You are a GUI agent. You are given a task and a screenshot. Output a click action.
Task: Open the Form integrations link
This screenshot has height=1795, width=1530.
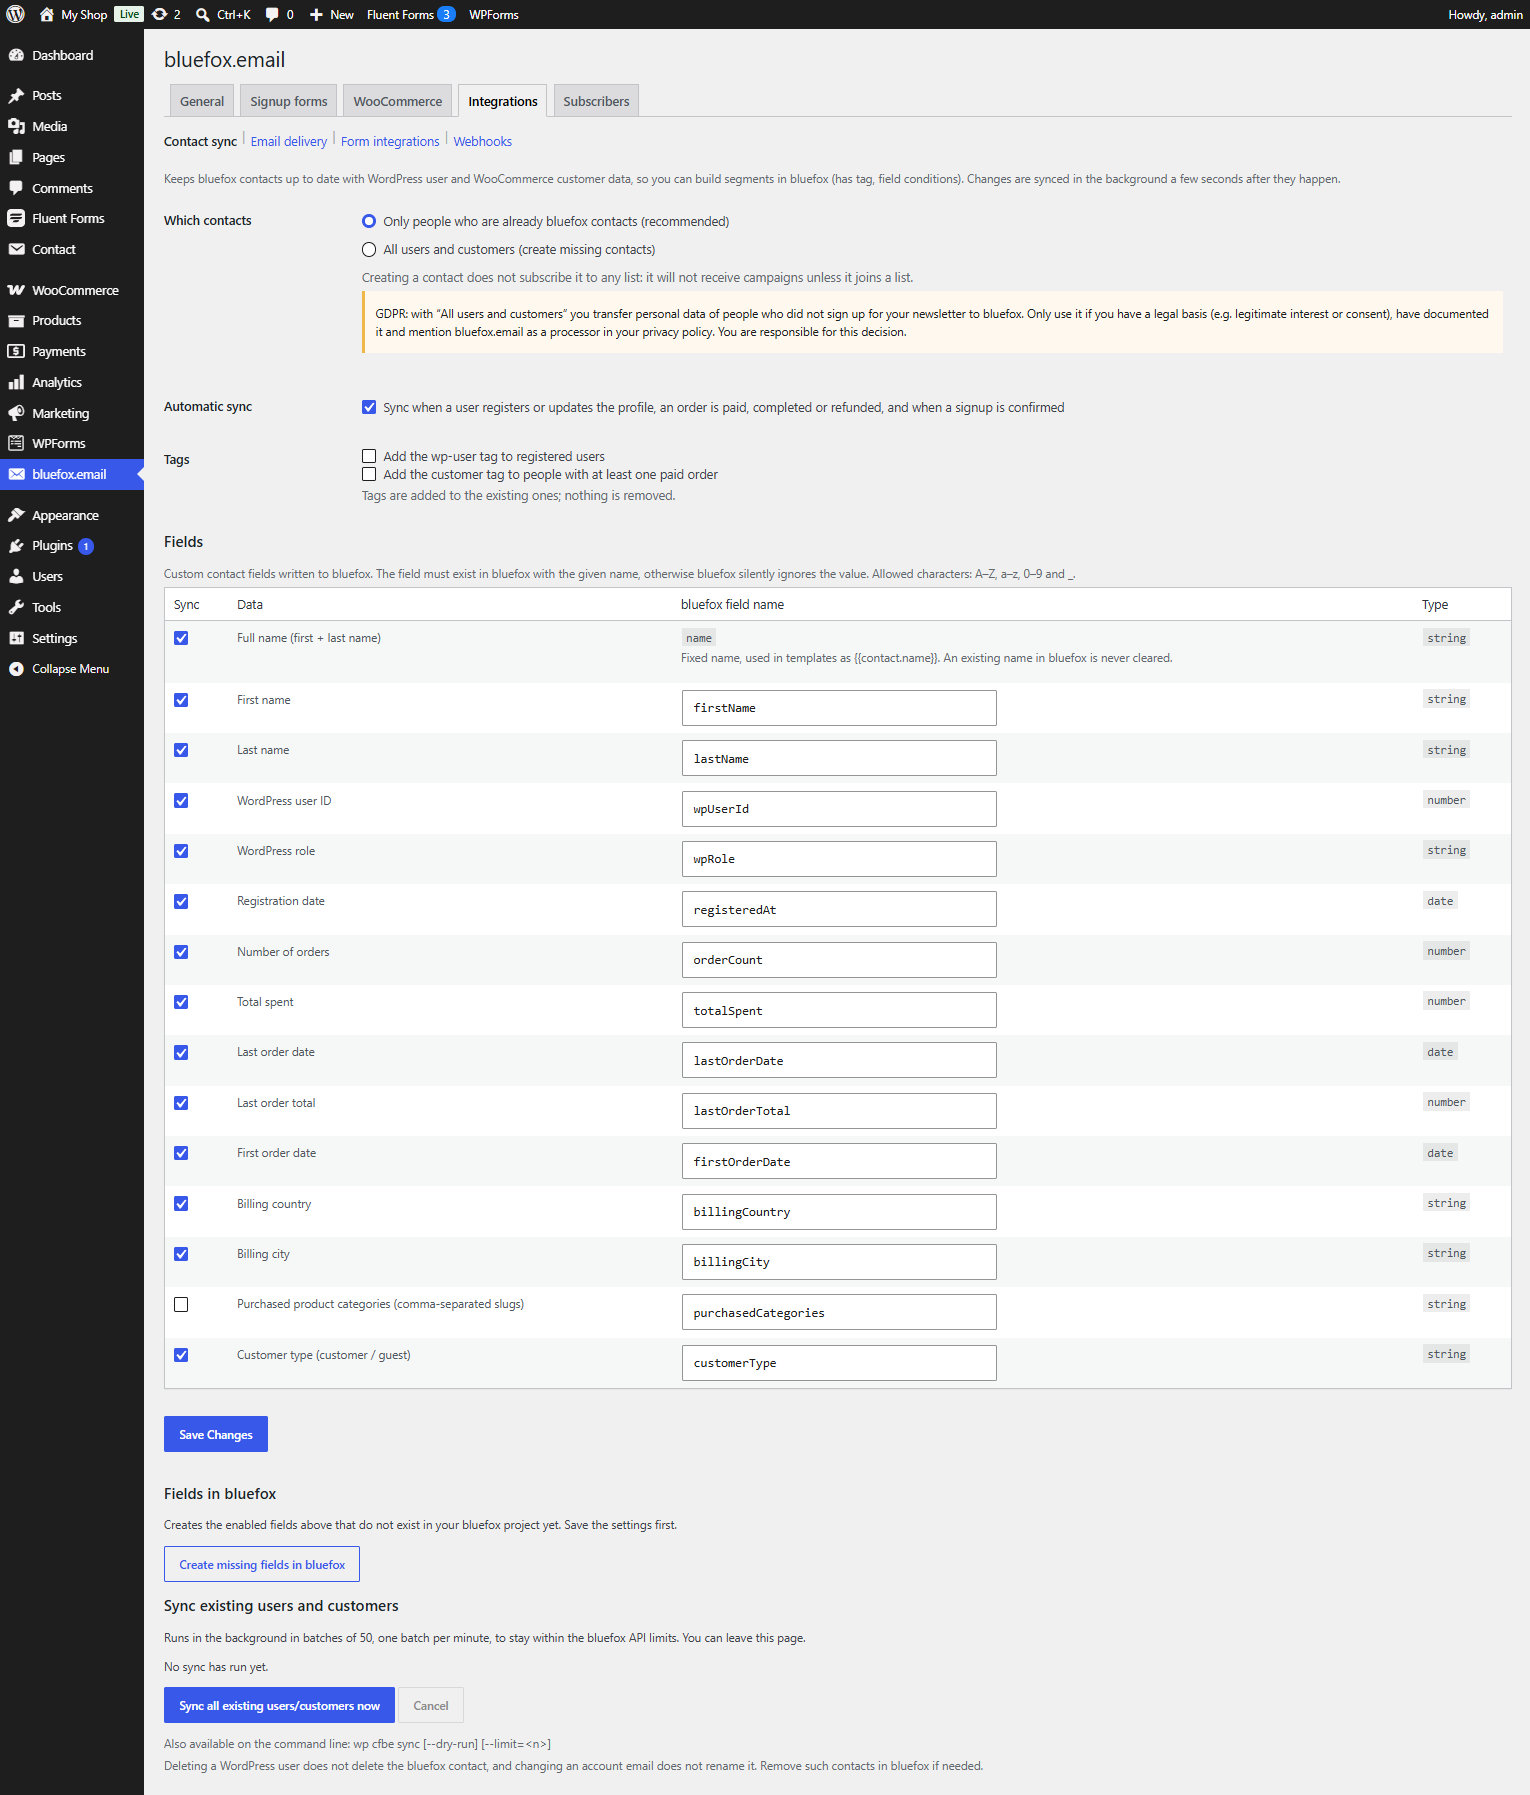(390, 141)
